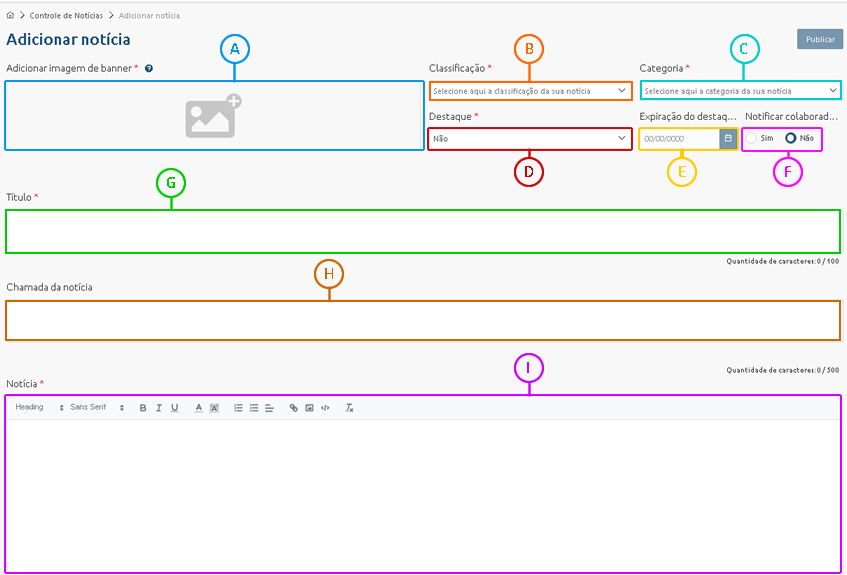The image size is (847, 575).
Task: Clear text formatting in the editor
Action: (x=350, y=408)
